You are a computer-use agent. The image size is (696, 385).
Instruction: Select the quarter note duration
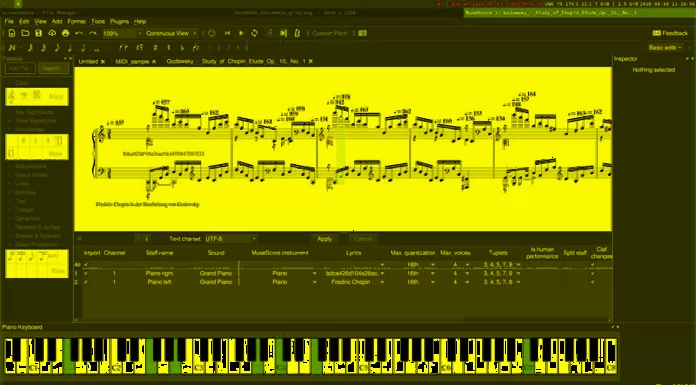pos(70,48)
